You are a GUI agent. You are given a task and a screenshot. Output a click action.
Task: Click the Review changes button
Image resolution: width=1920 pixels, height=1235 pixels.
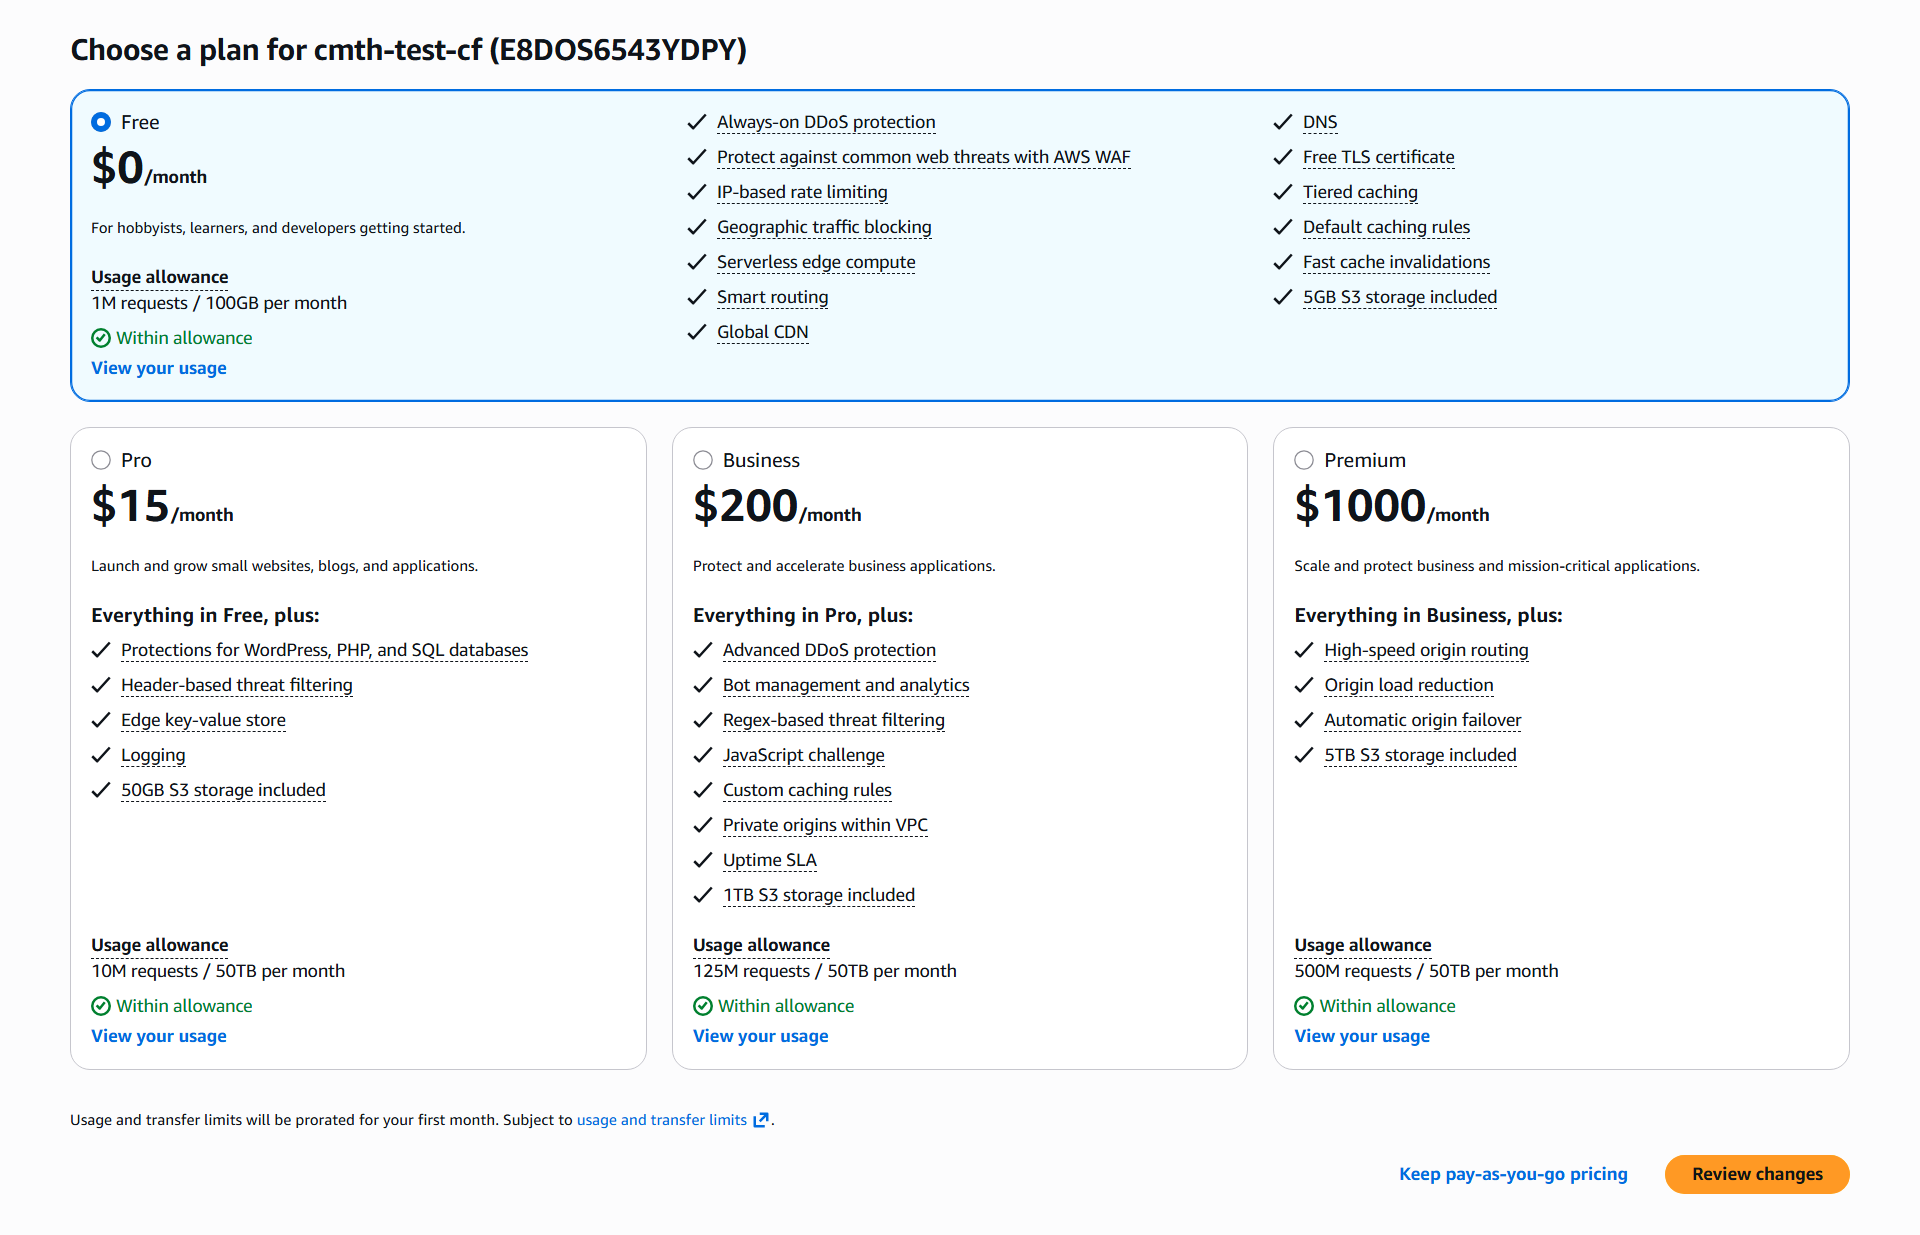coord(1756,1174)
